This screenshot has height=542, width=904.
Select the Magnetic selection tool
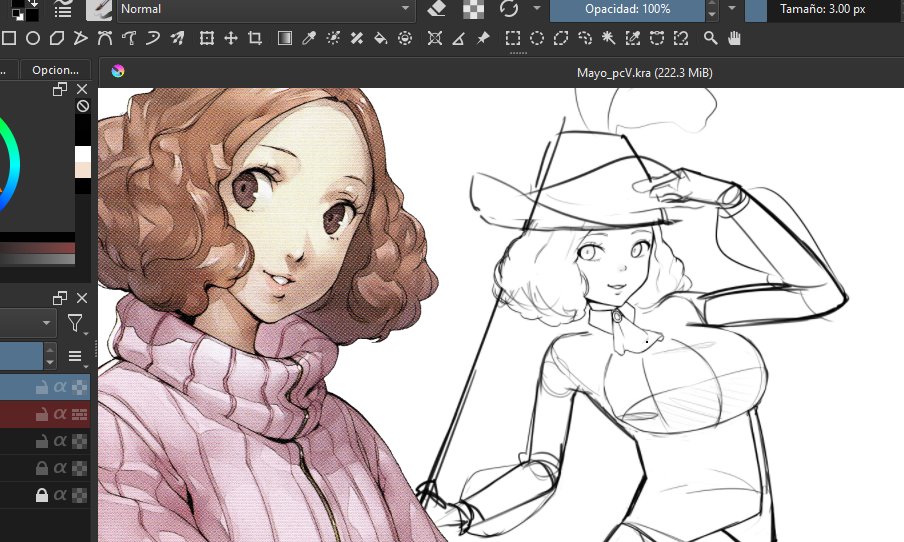coord(681,39)
